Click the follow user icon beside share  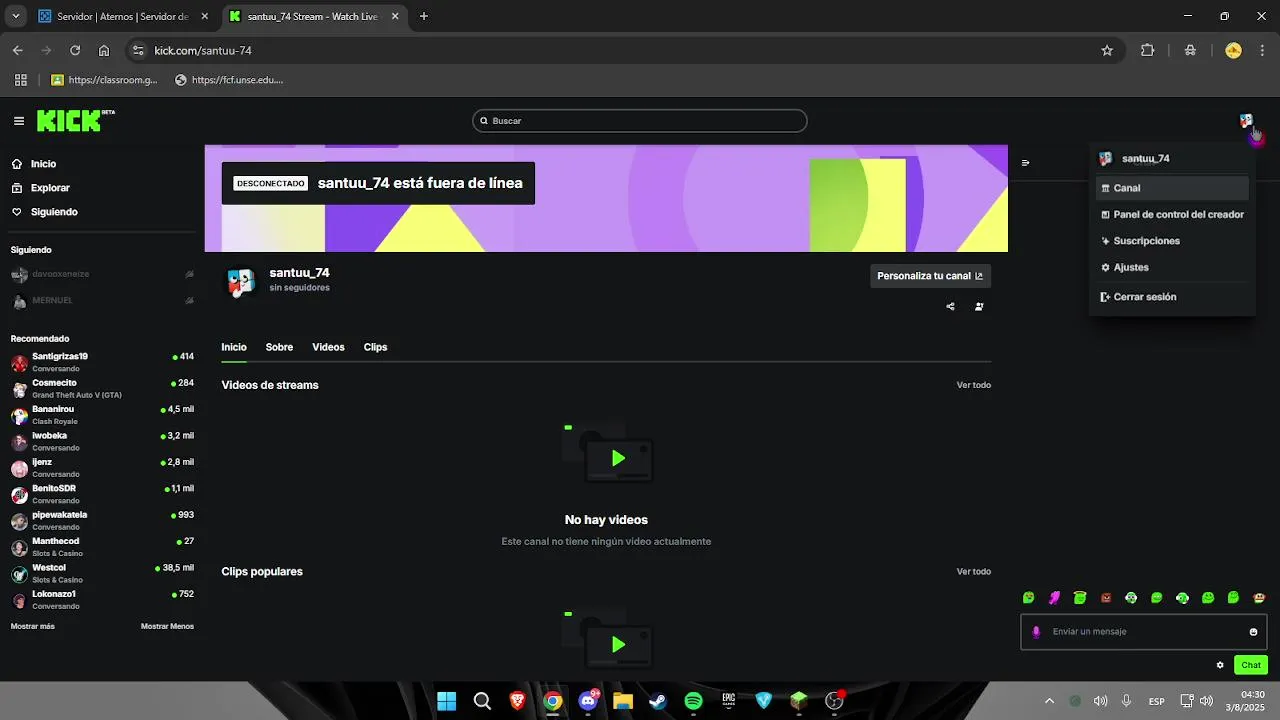pyautogui.click(x=979, y=307)
